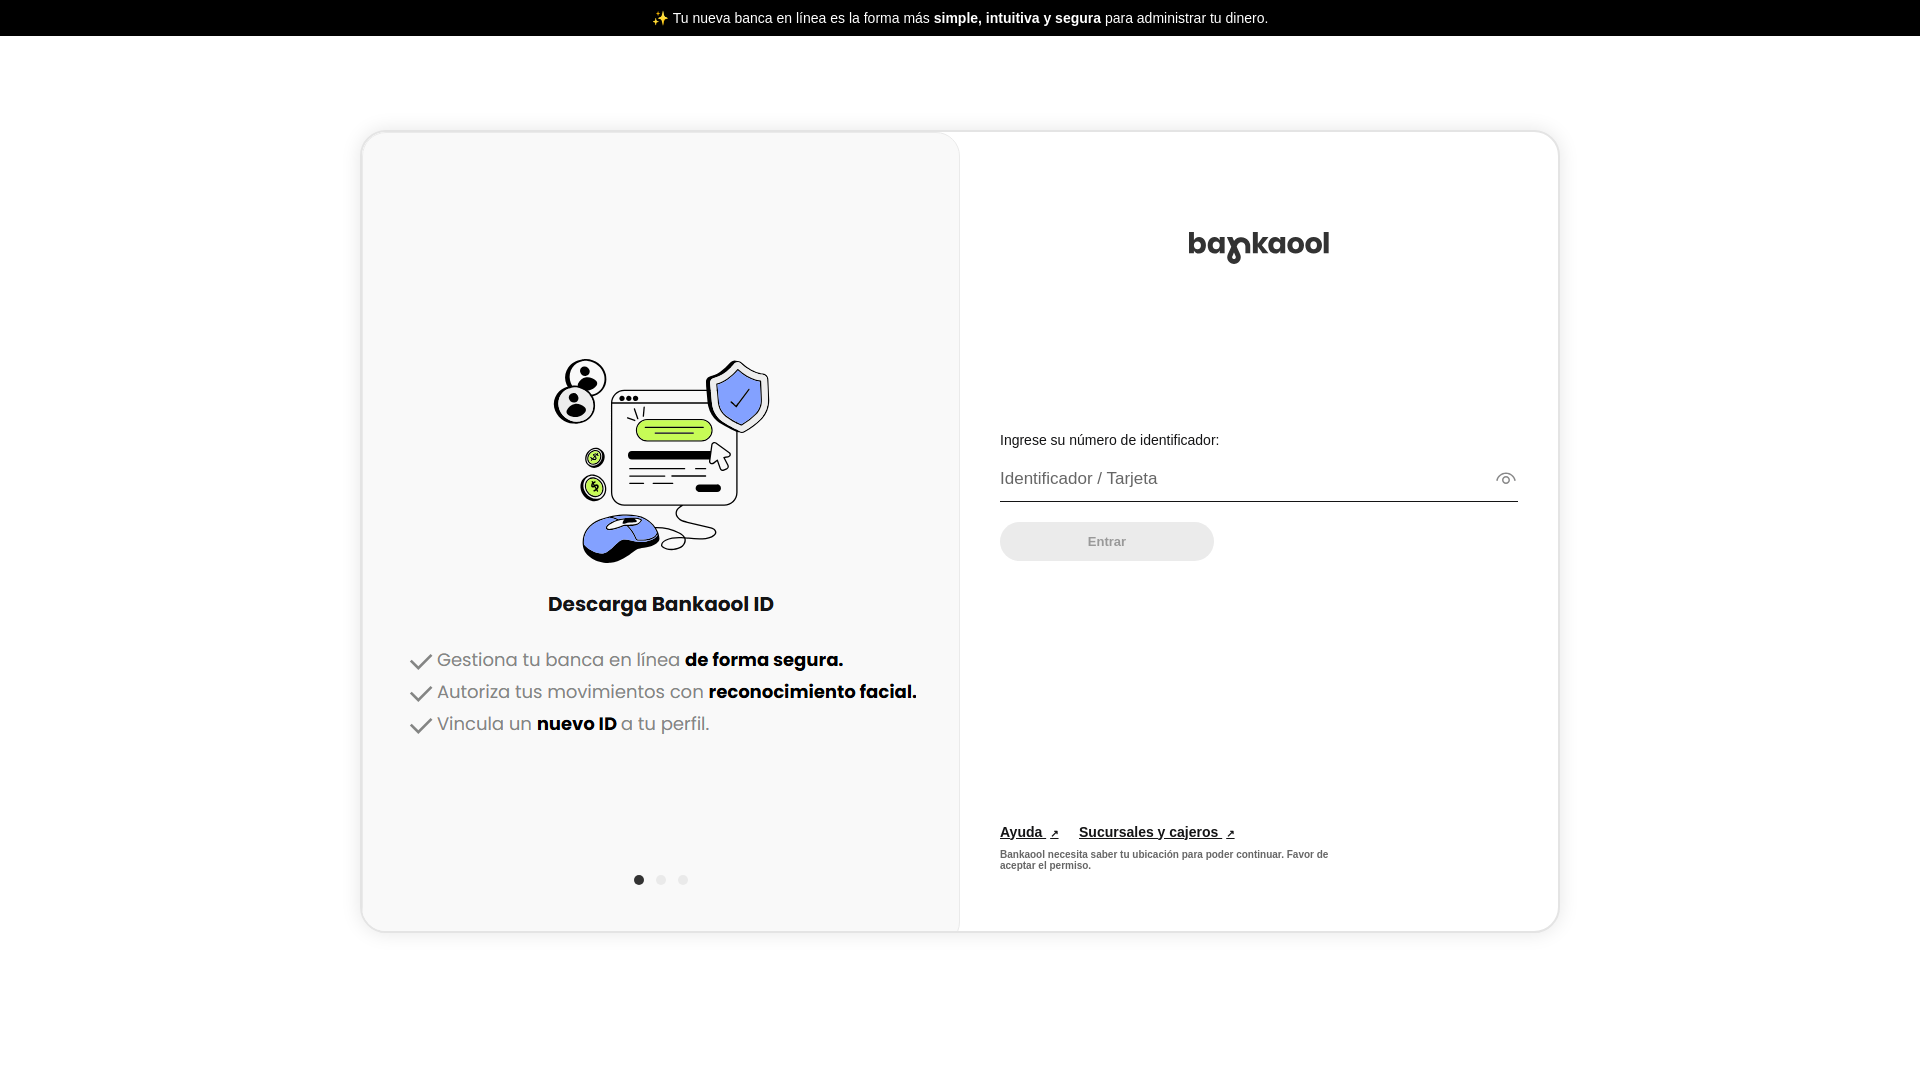1920x1080 pixels.
Task: Toggle identifier visibility eye icon
Action: coord(1505,479)
